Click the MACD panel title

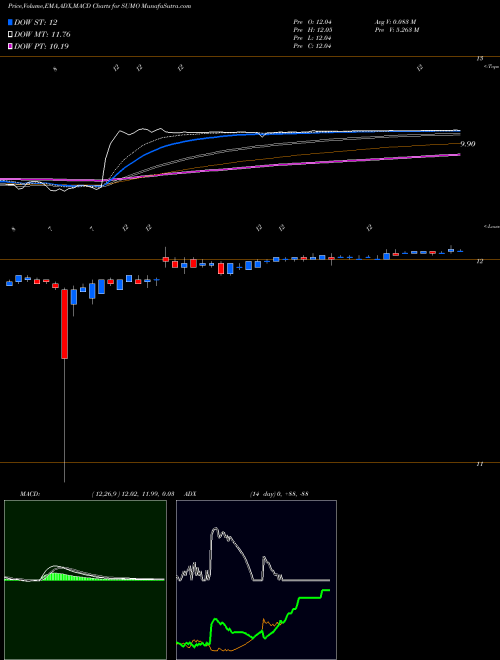click(30, 494)
